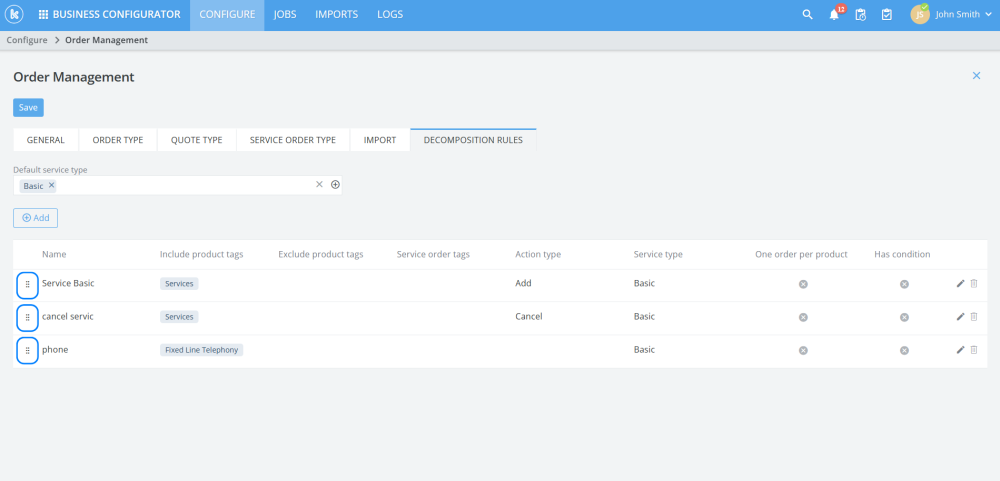Click the Include product tags column header
The height and width of the screenshot is (481, 1000).
coord(202,255)
